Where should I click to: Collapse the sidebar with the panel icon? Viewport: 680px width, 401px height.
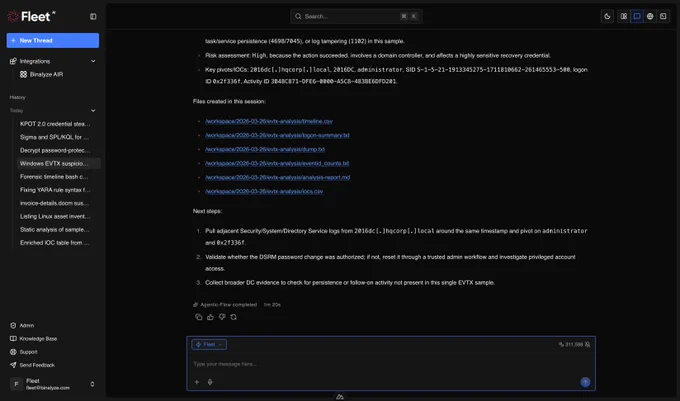coord(93,16)
